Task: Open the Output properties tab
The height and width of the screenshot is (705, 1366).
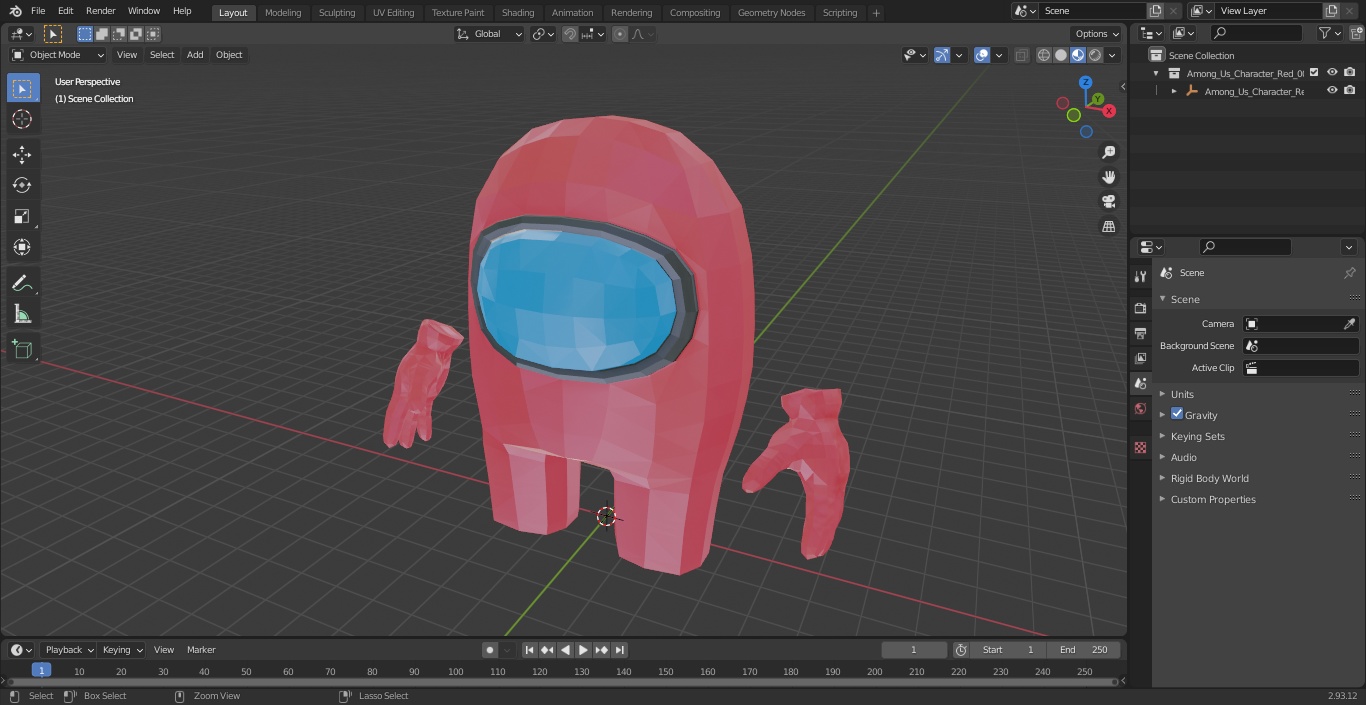Action: 1140,333
